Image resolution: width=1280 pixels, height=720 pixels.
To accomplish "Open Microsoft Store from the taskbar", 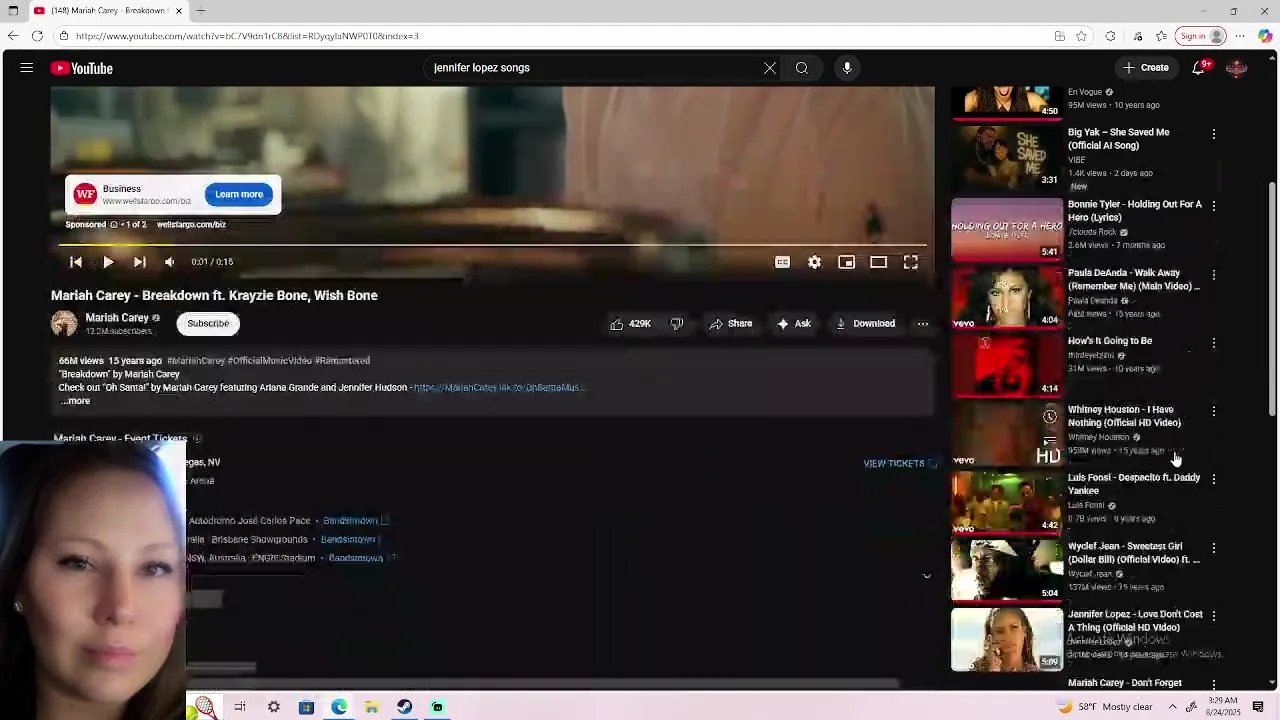I will coord(306,707).
